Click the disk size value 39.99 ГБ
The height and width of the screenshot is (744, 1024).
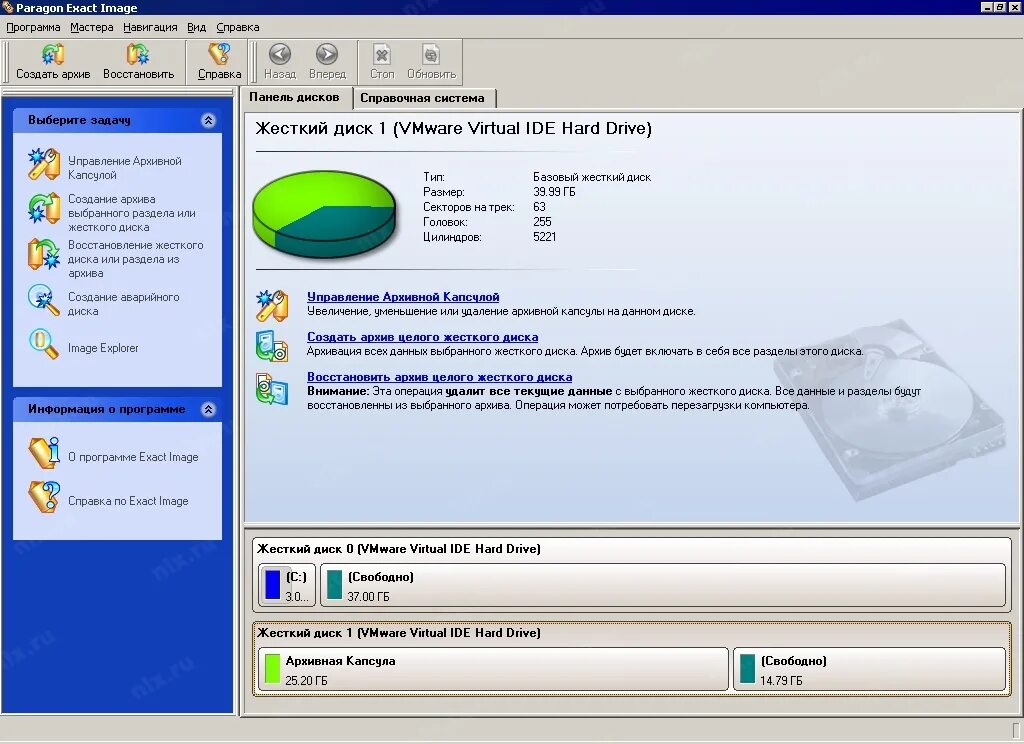[554, 192]
